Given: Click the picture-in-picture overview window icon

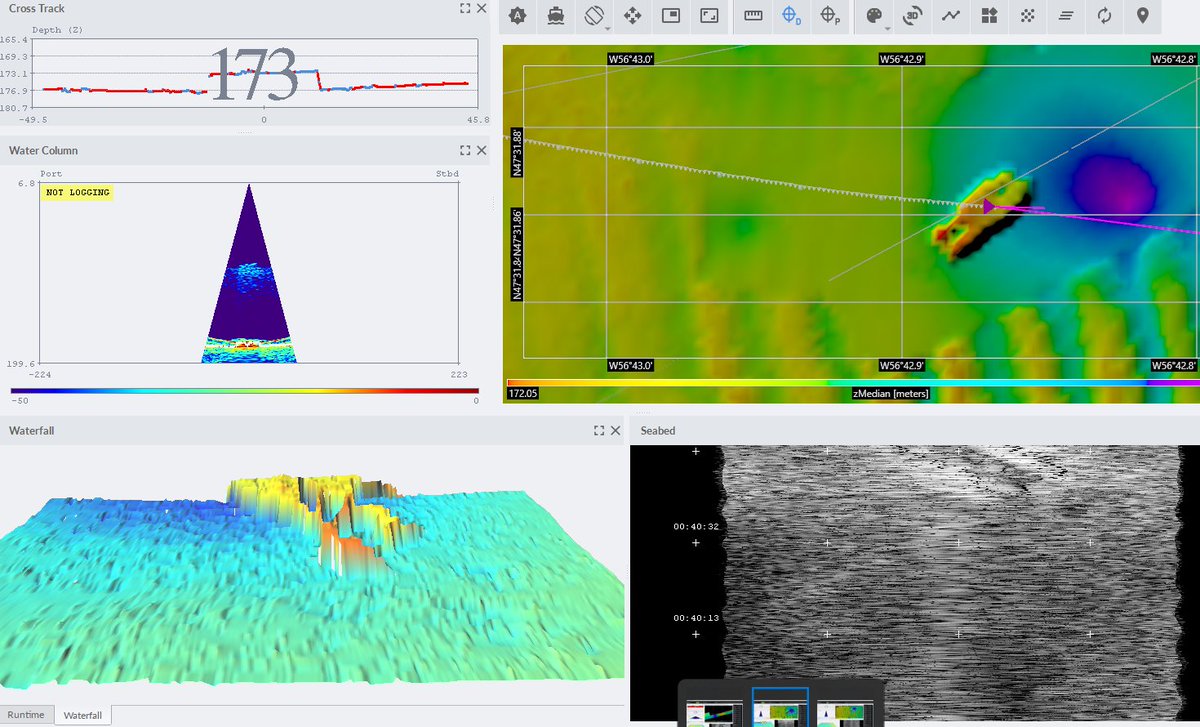Looking at the screenshot, I should click(x=671, y=16).
